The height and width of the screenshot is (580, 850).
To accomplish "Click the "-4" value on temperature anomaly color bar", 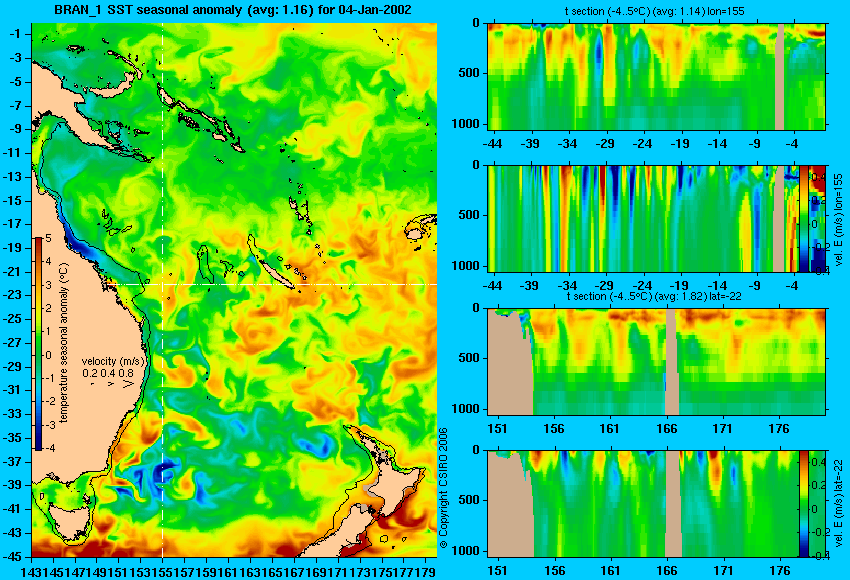I will point(49,448).
